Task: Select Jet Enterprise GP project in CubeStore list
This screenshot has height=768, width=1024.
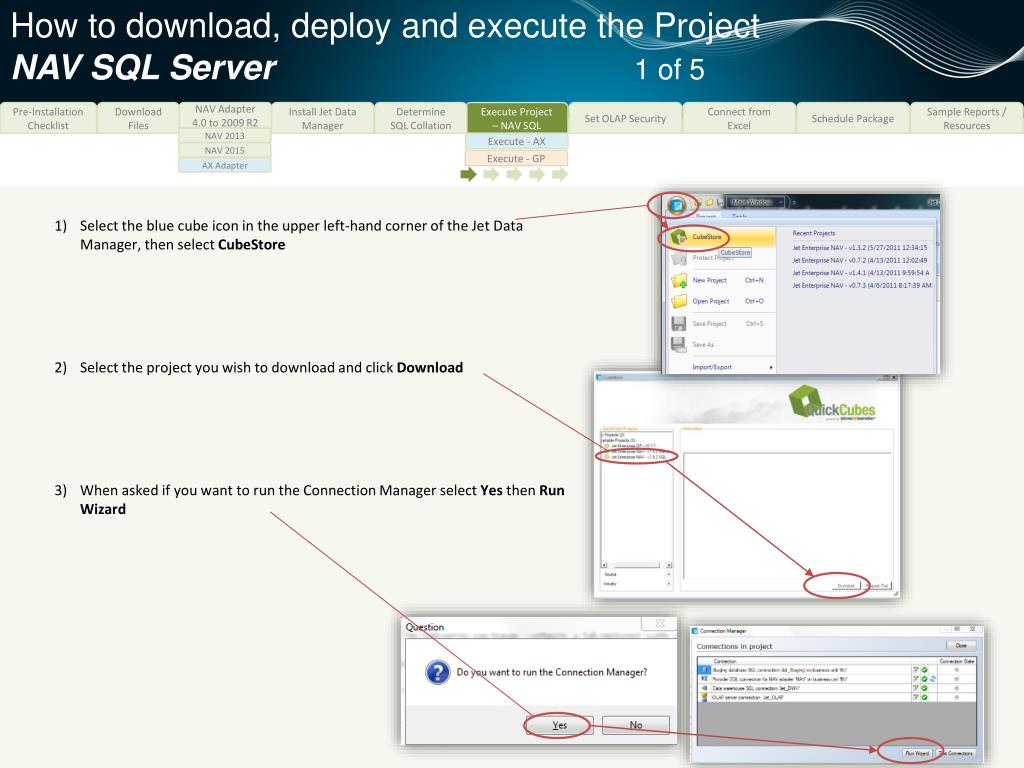Action: click(x=632, y=446)
